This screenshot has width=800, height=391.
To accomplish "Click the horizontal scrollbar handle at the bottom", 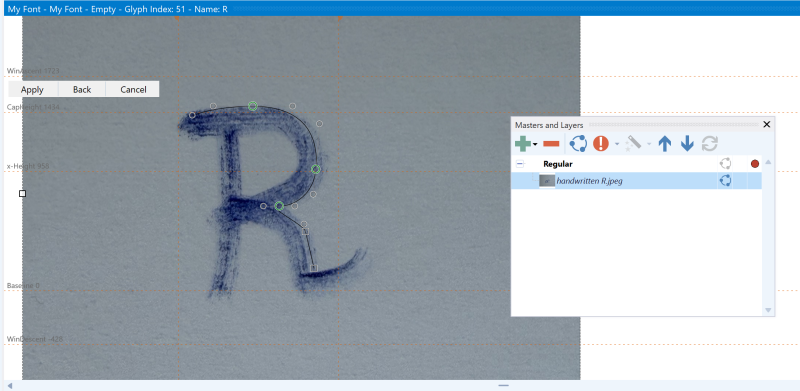I will (x=503, y=385).
